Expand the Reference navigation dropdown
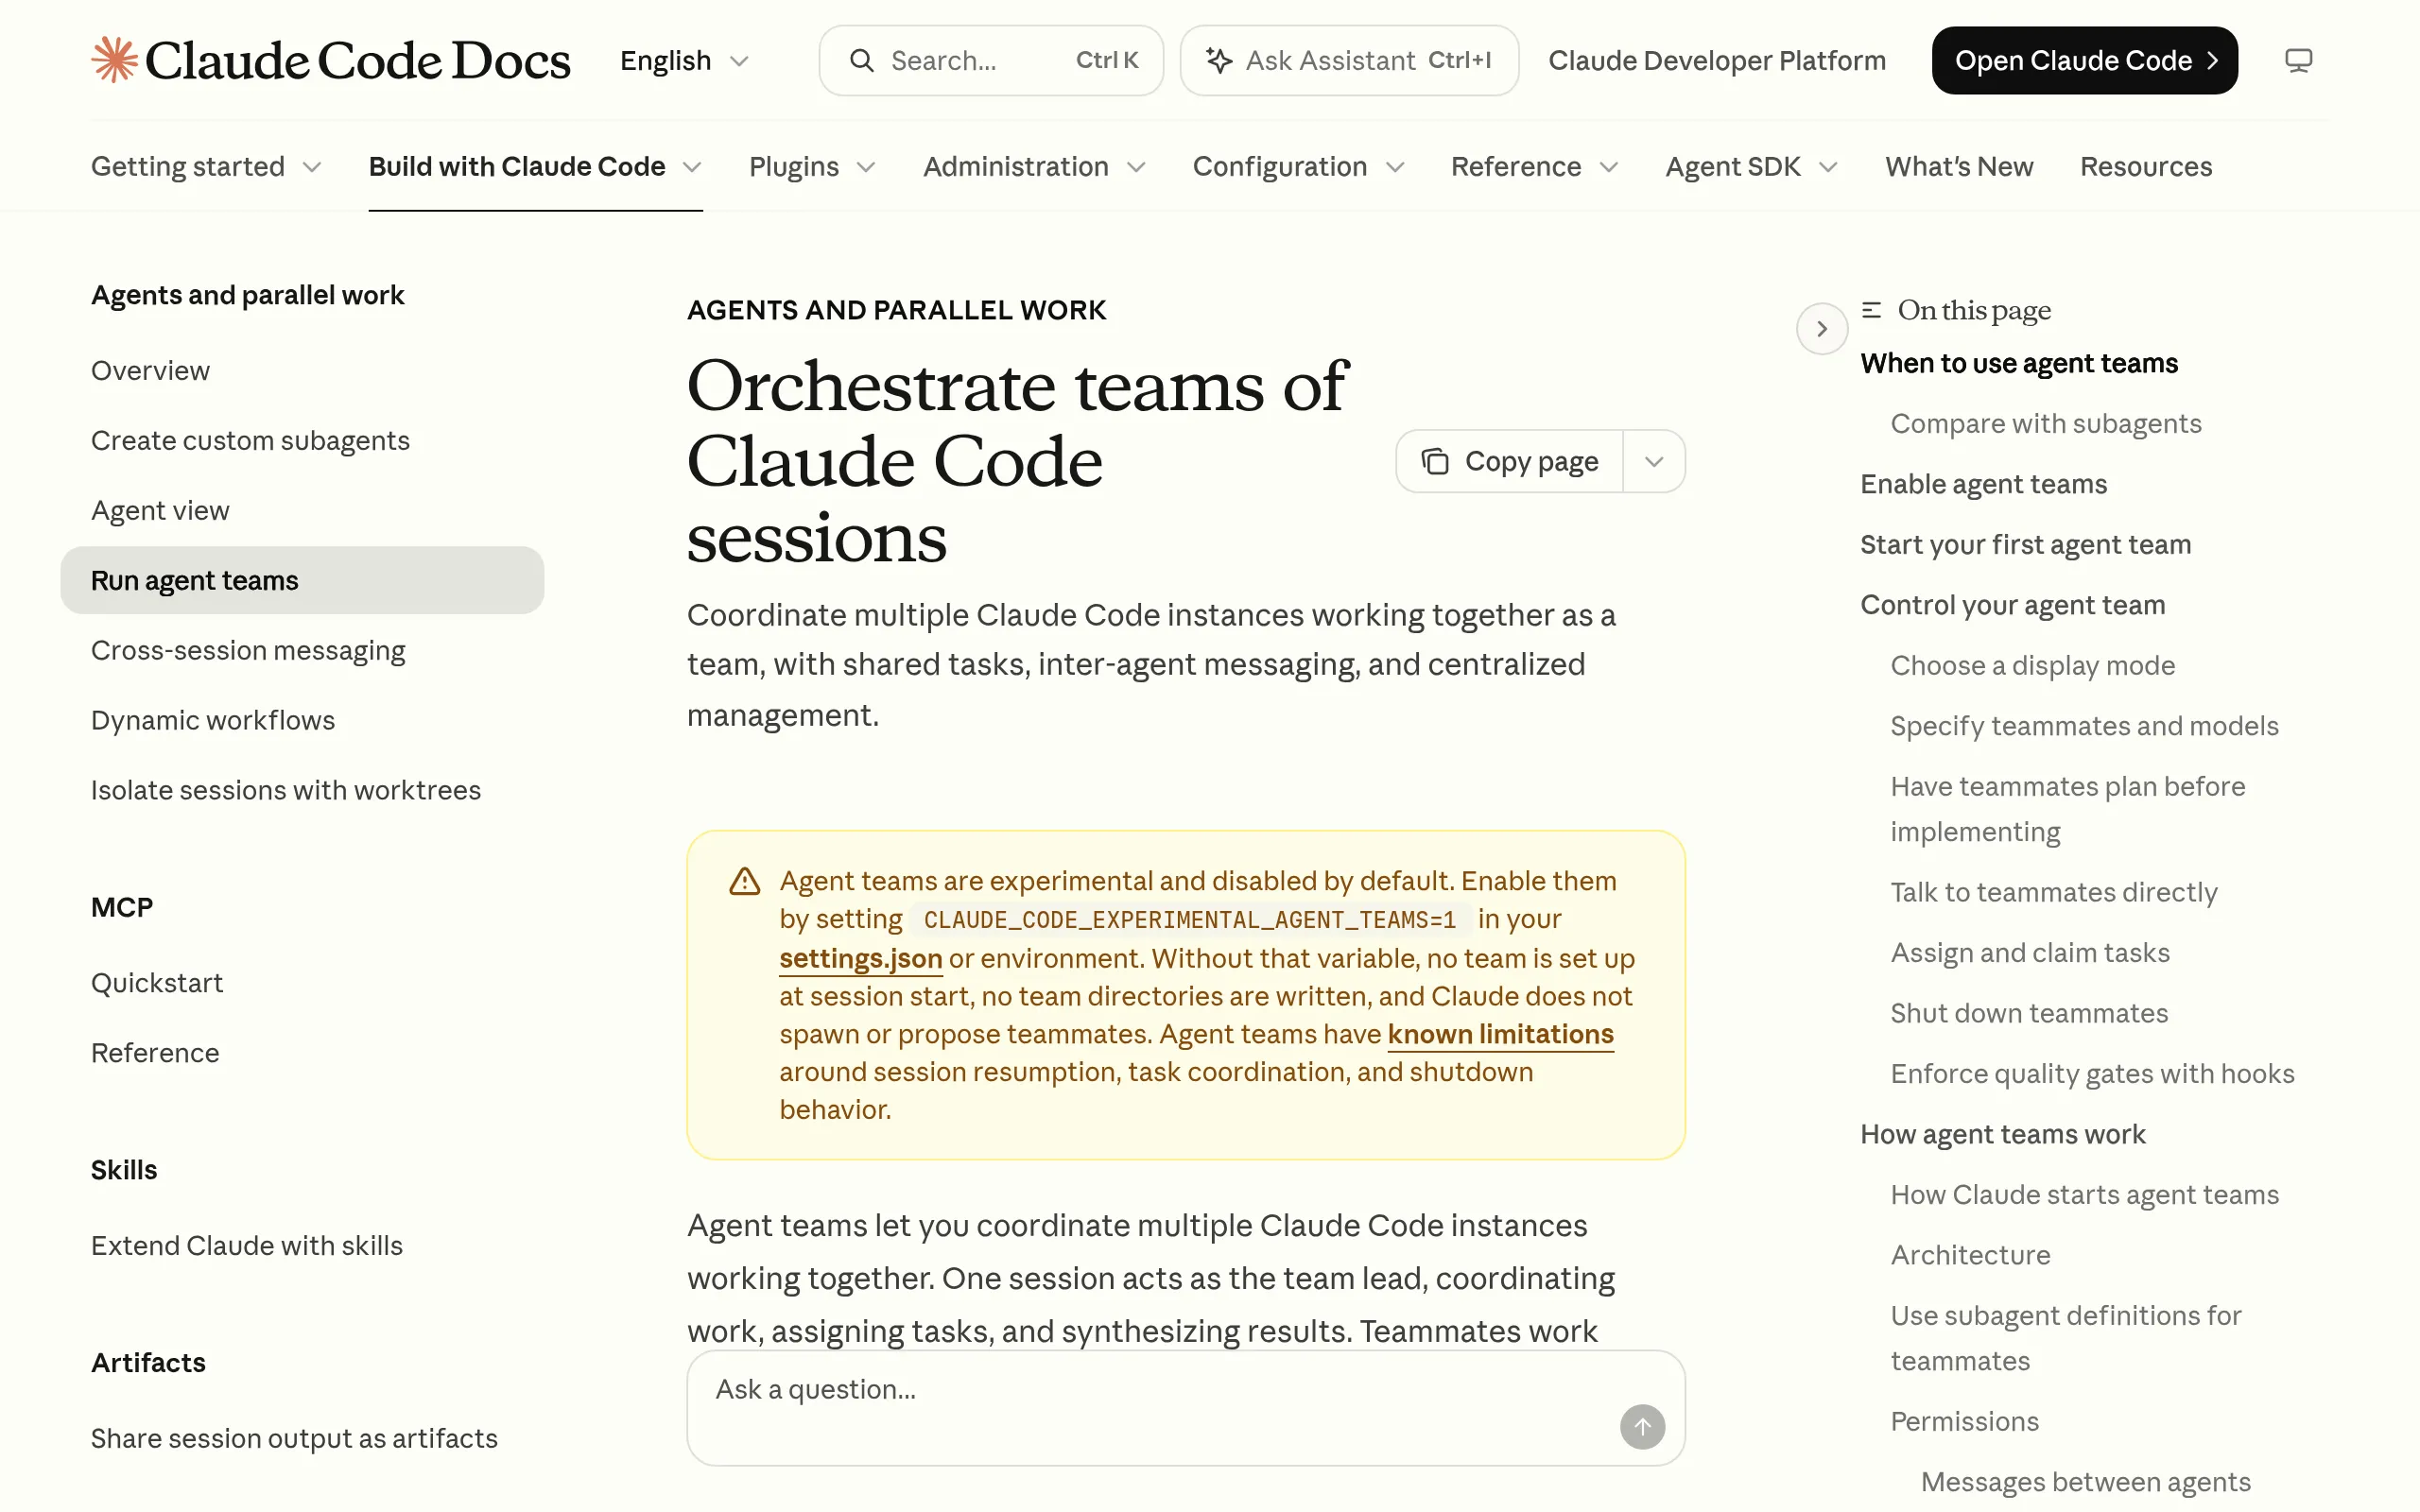The height and width of the screenshot is (1512, 2420). click(x=1534, y=166)
